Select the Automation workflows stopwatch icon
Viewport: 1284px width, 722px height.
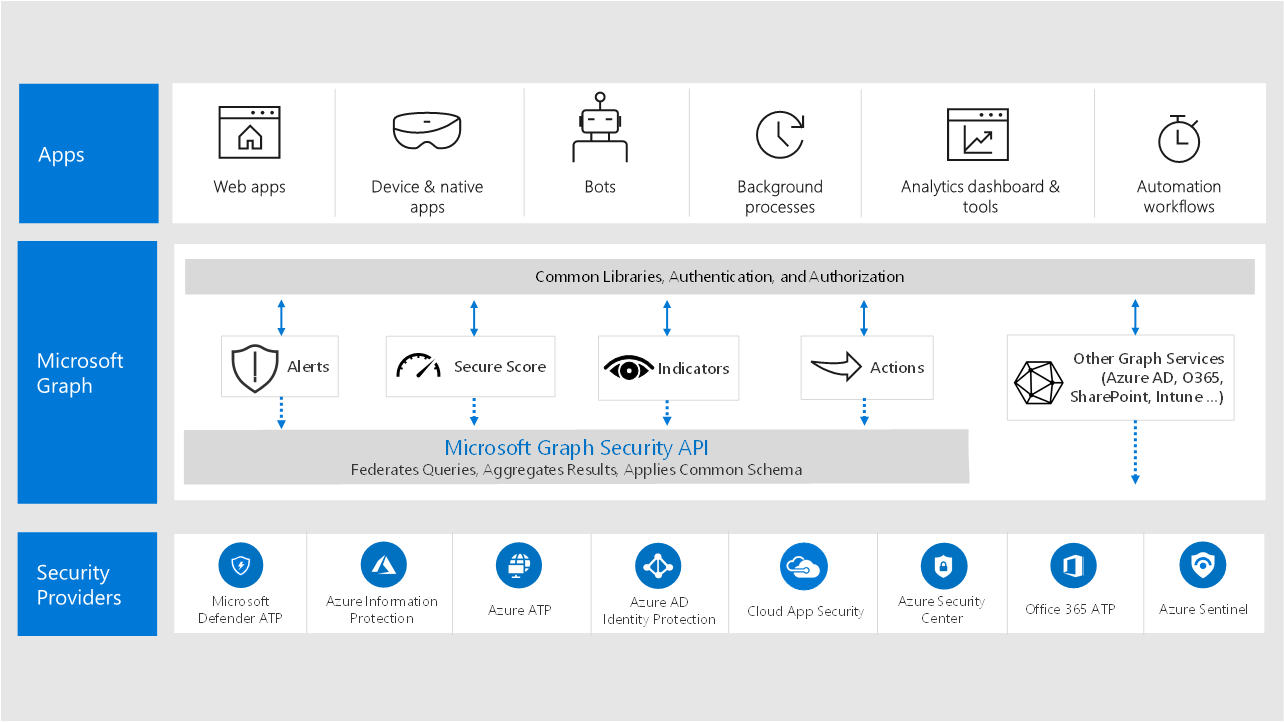click(x=1178, y=138)
